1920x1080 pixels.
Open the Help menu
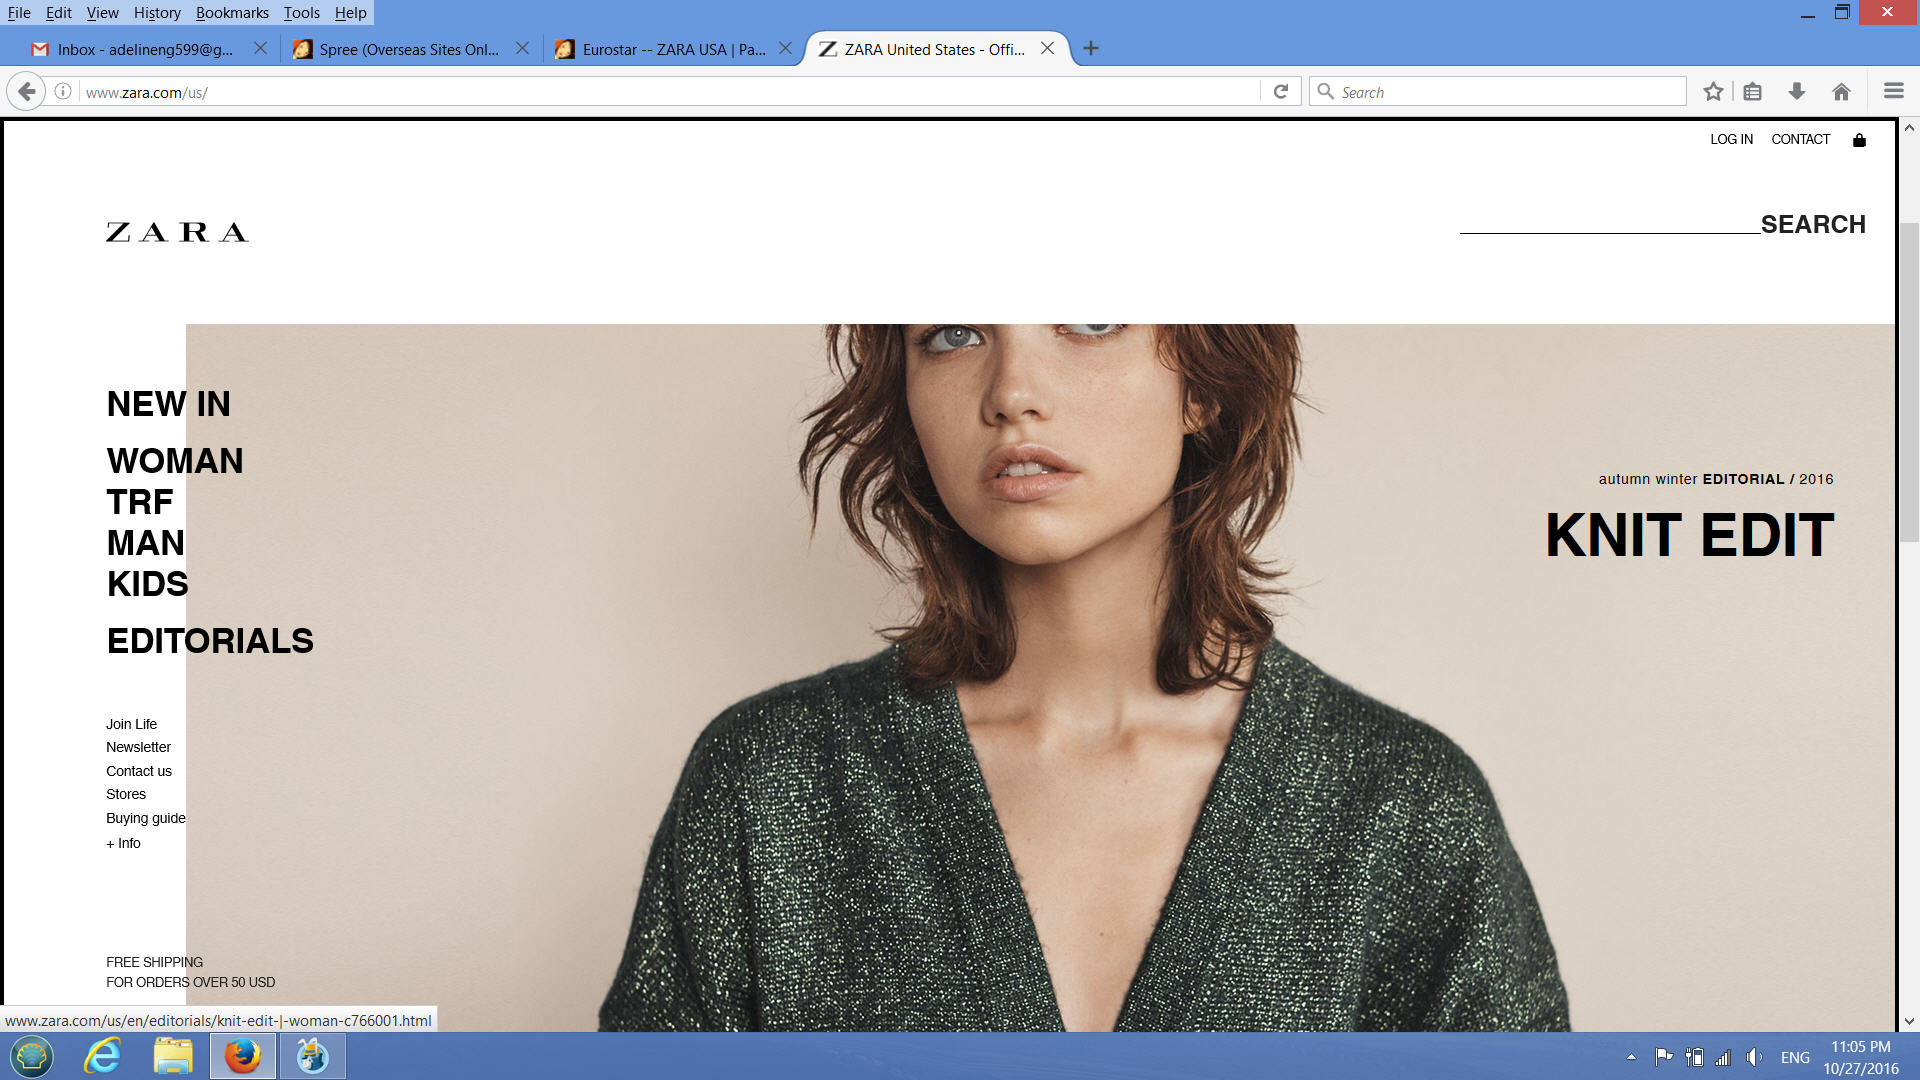pos(351,13)
